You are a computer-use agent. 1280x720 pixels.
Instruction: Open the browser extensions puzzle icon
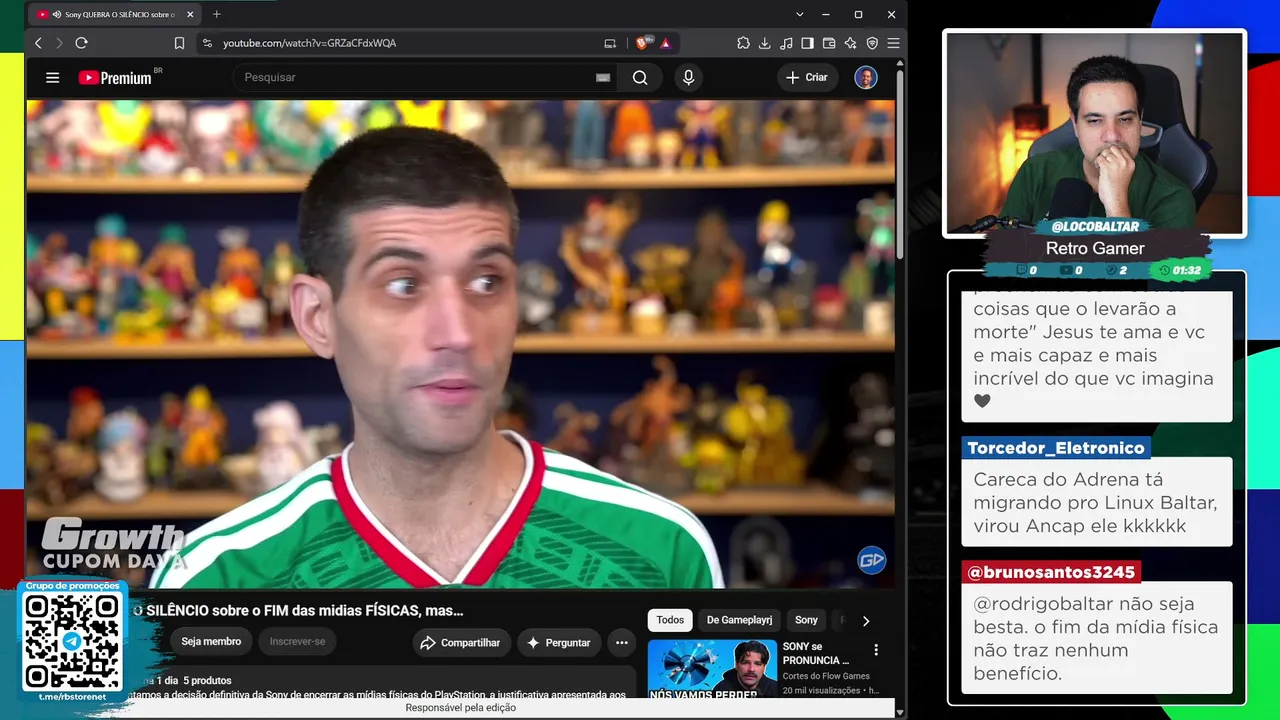point(743,43)
